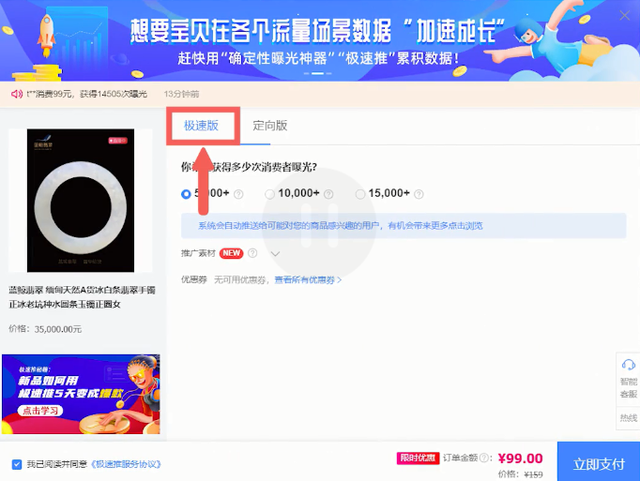Open the 新品如何用极速推 tutorial banner

pyautogui.click(x=81, y=394)
